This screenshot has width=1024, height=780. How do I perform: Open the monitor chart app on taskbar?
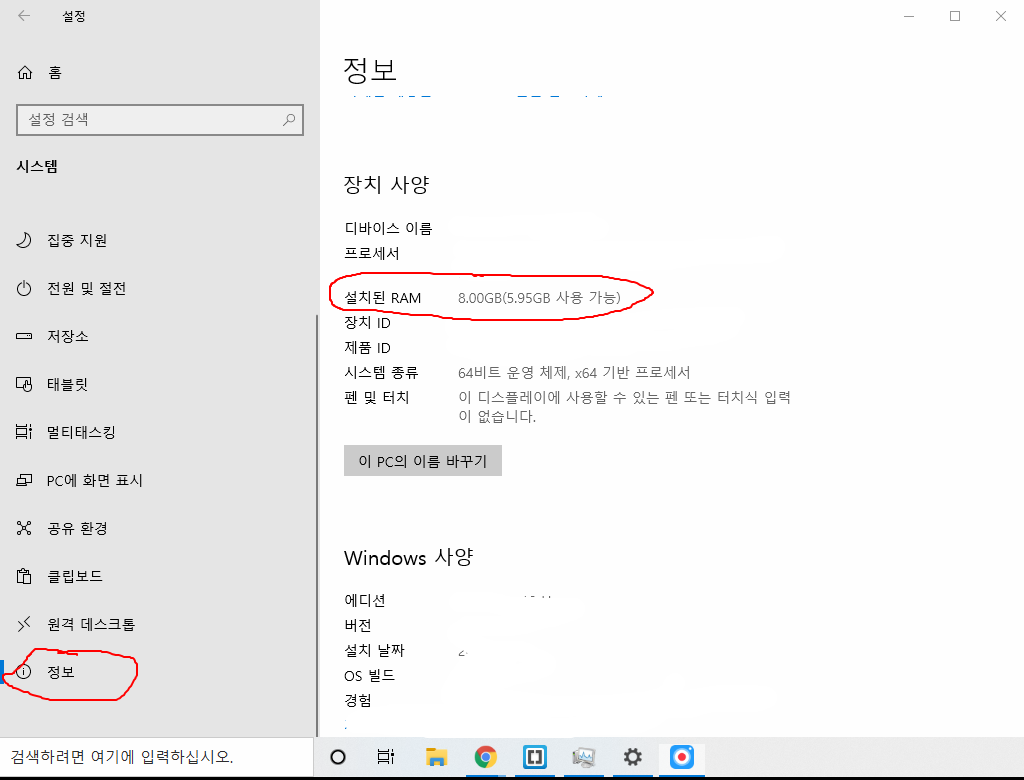(x=583, y=757)
